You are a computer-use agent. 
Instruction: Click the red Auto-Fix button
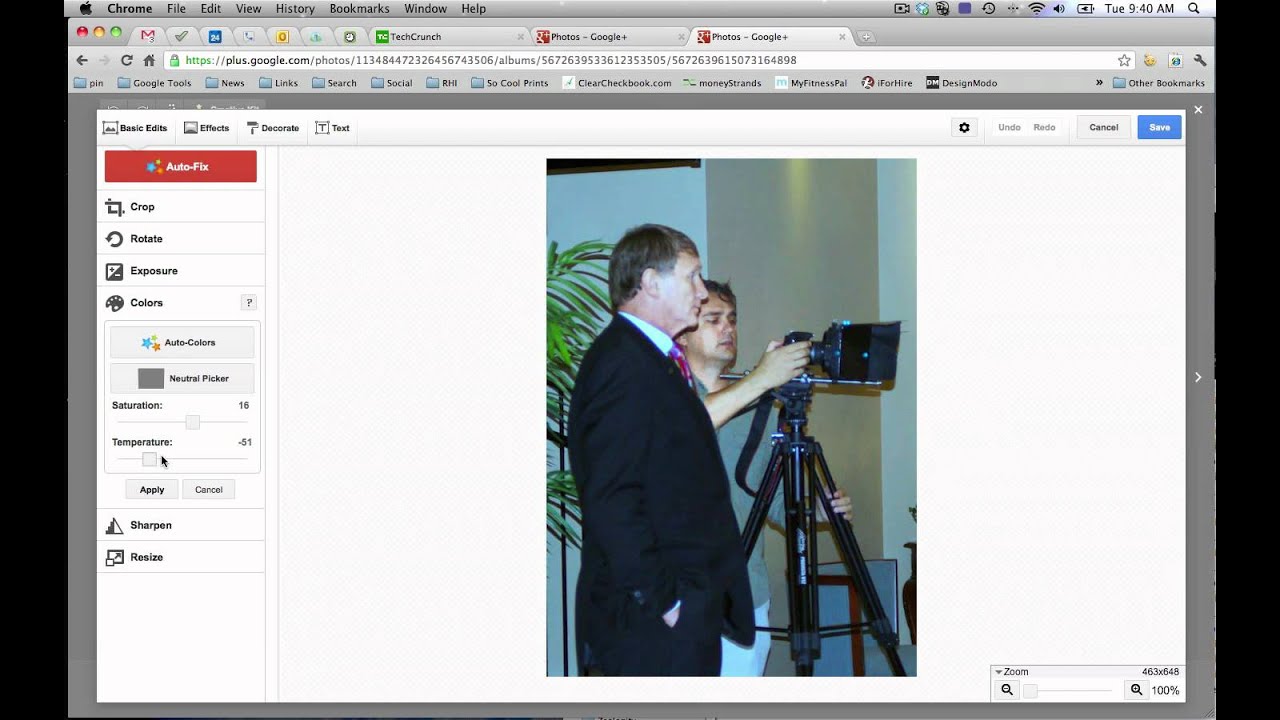181,166
